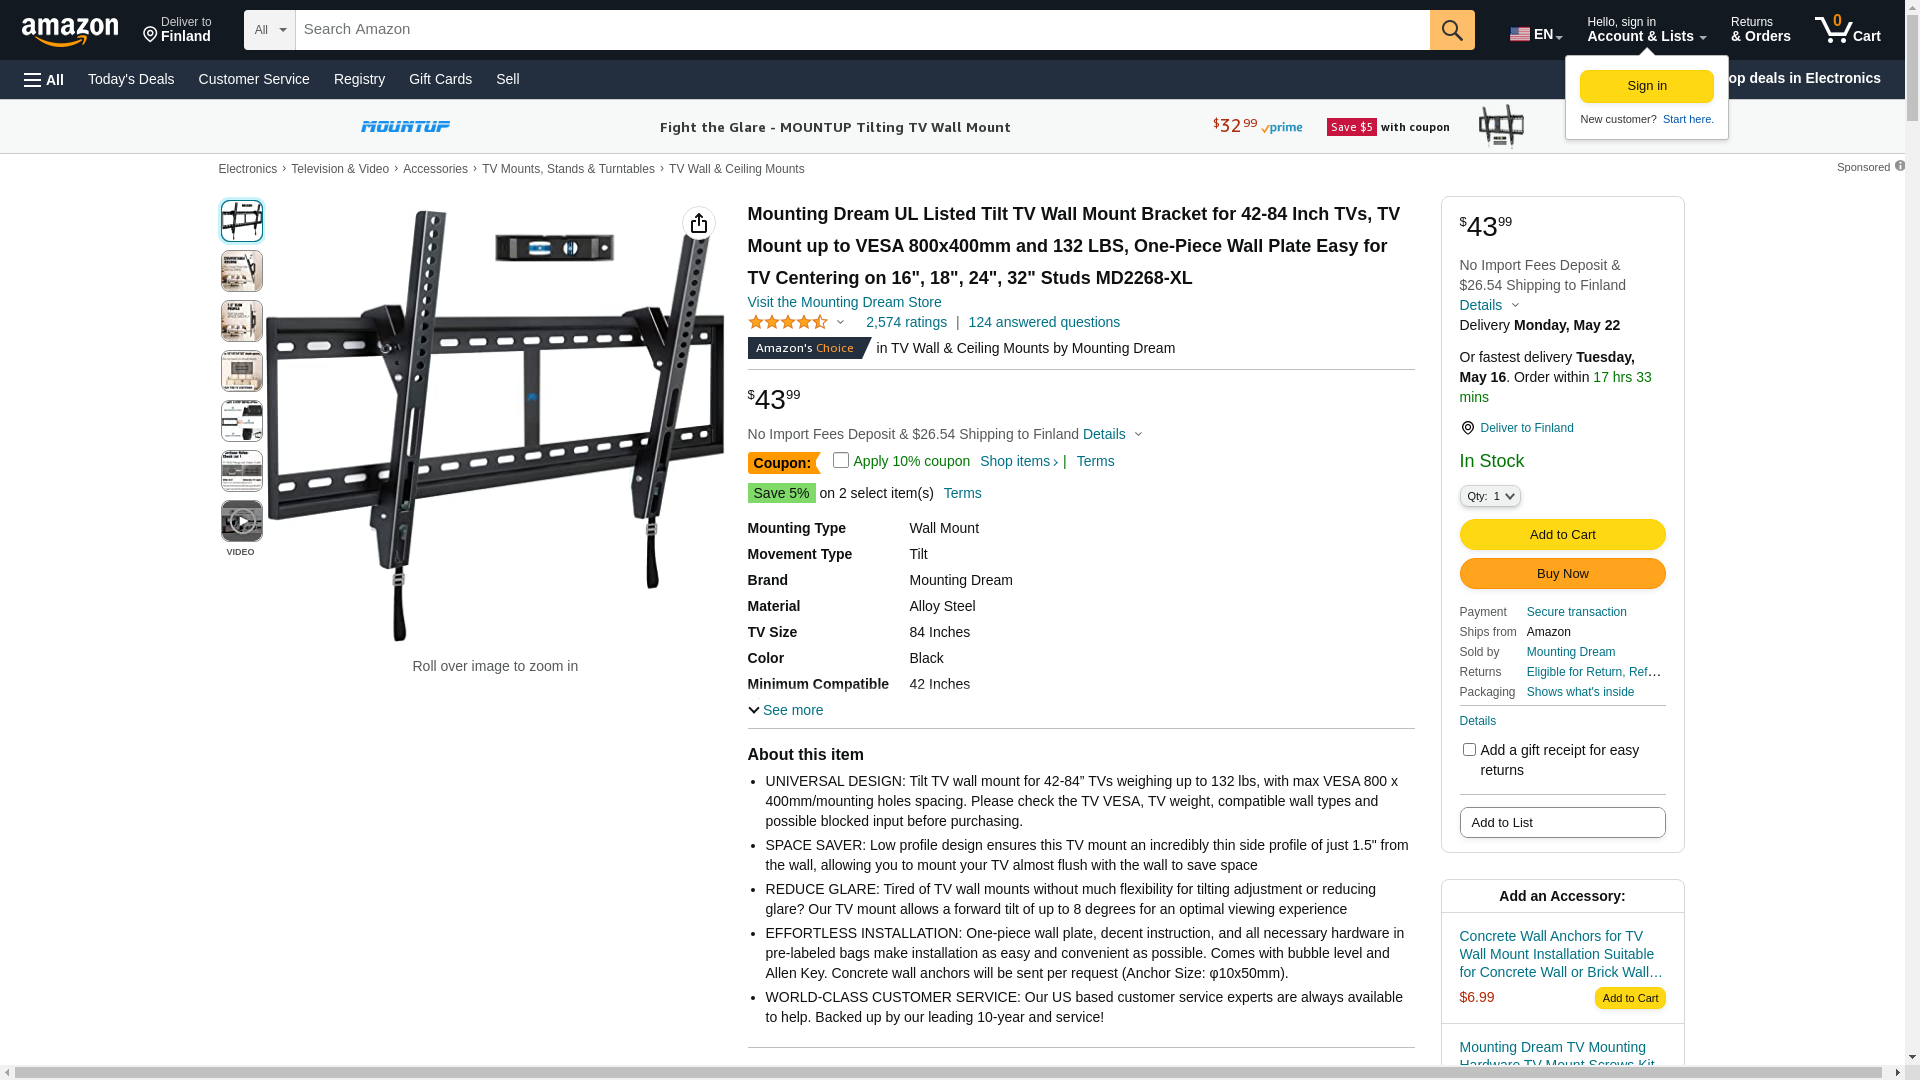
Task: Click the search magnifier button
Action: coord(1452,30)
